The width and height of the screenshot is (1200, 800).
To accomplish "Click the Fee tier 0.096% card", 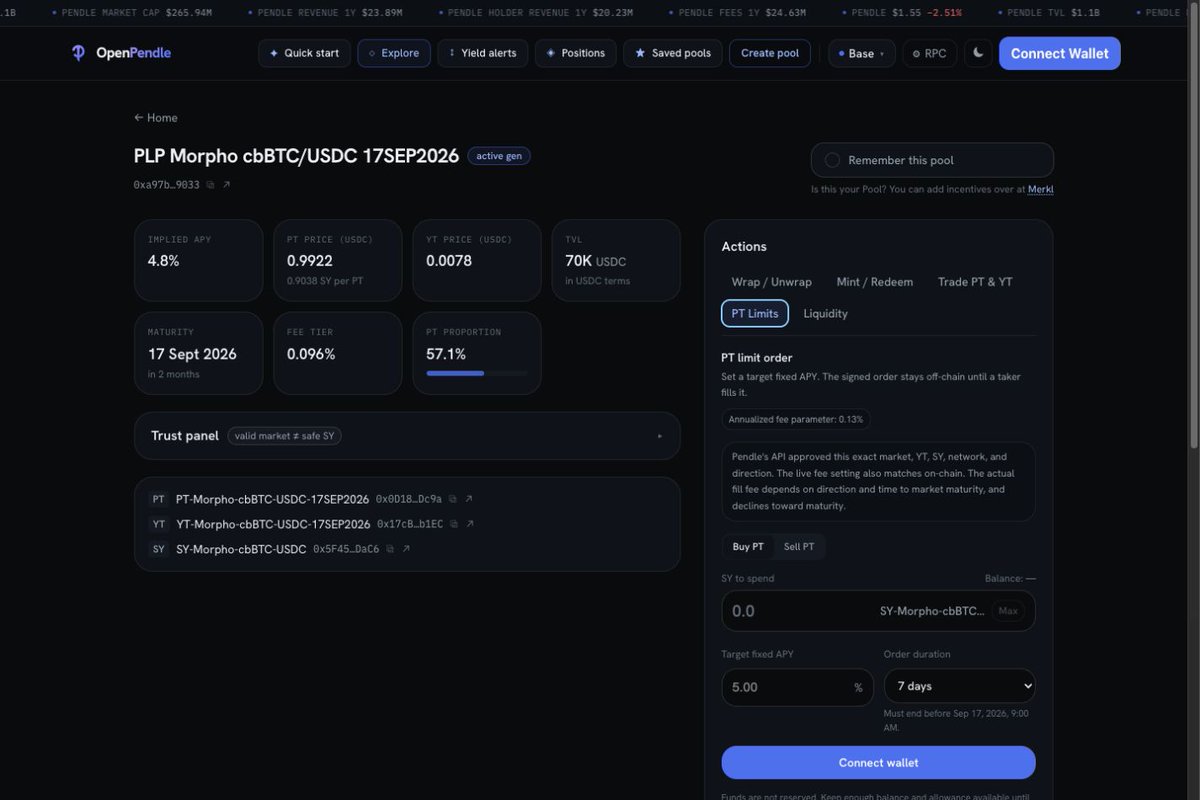I will coord(337,353).
